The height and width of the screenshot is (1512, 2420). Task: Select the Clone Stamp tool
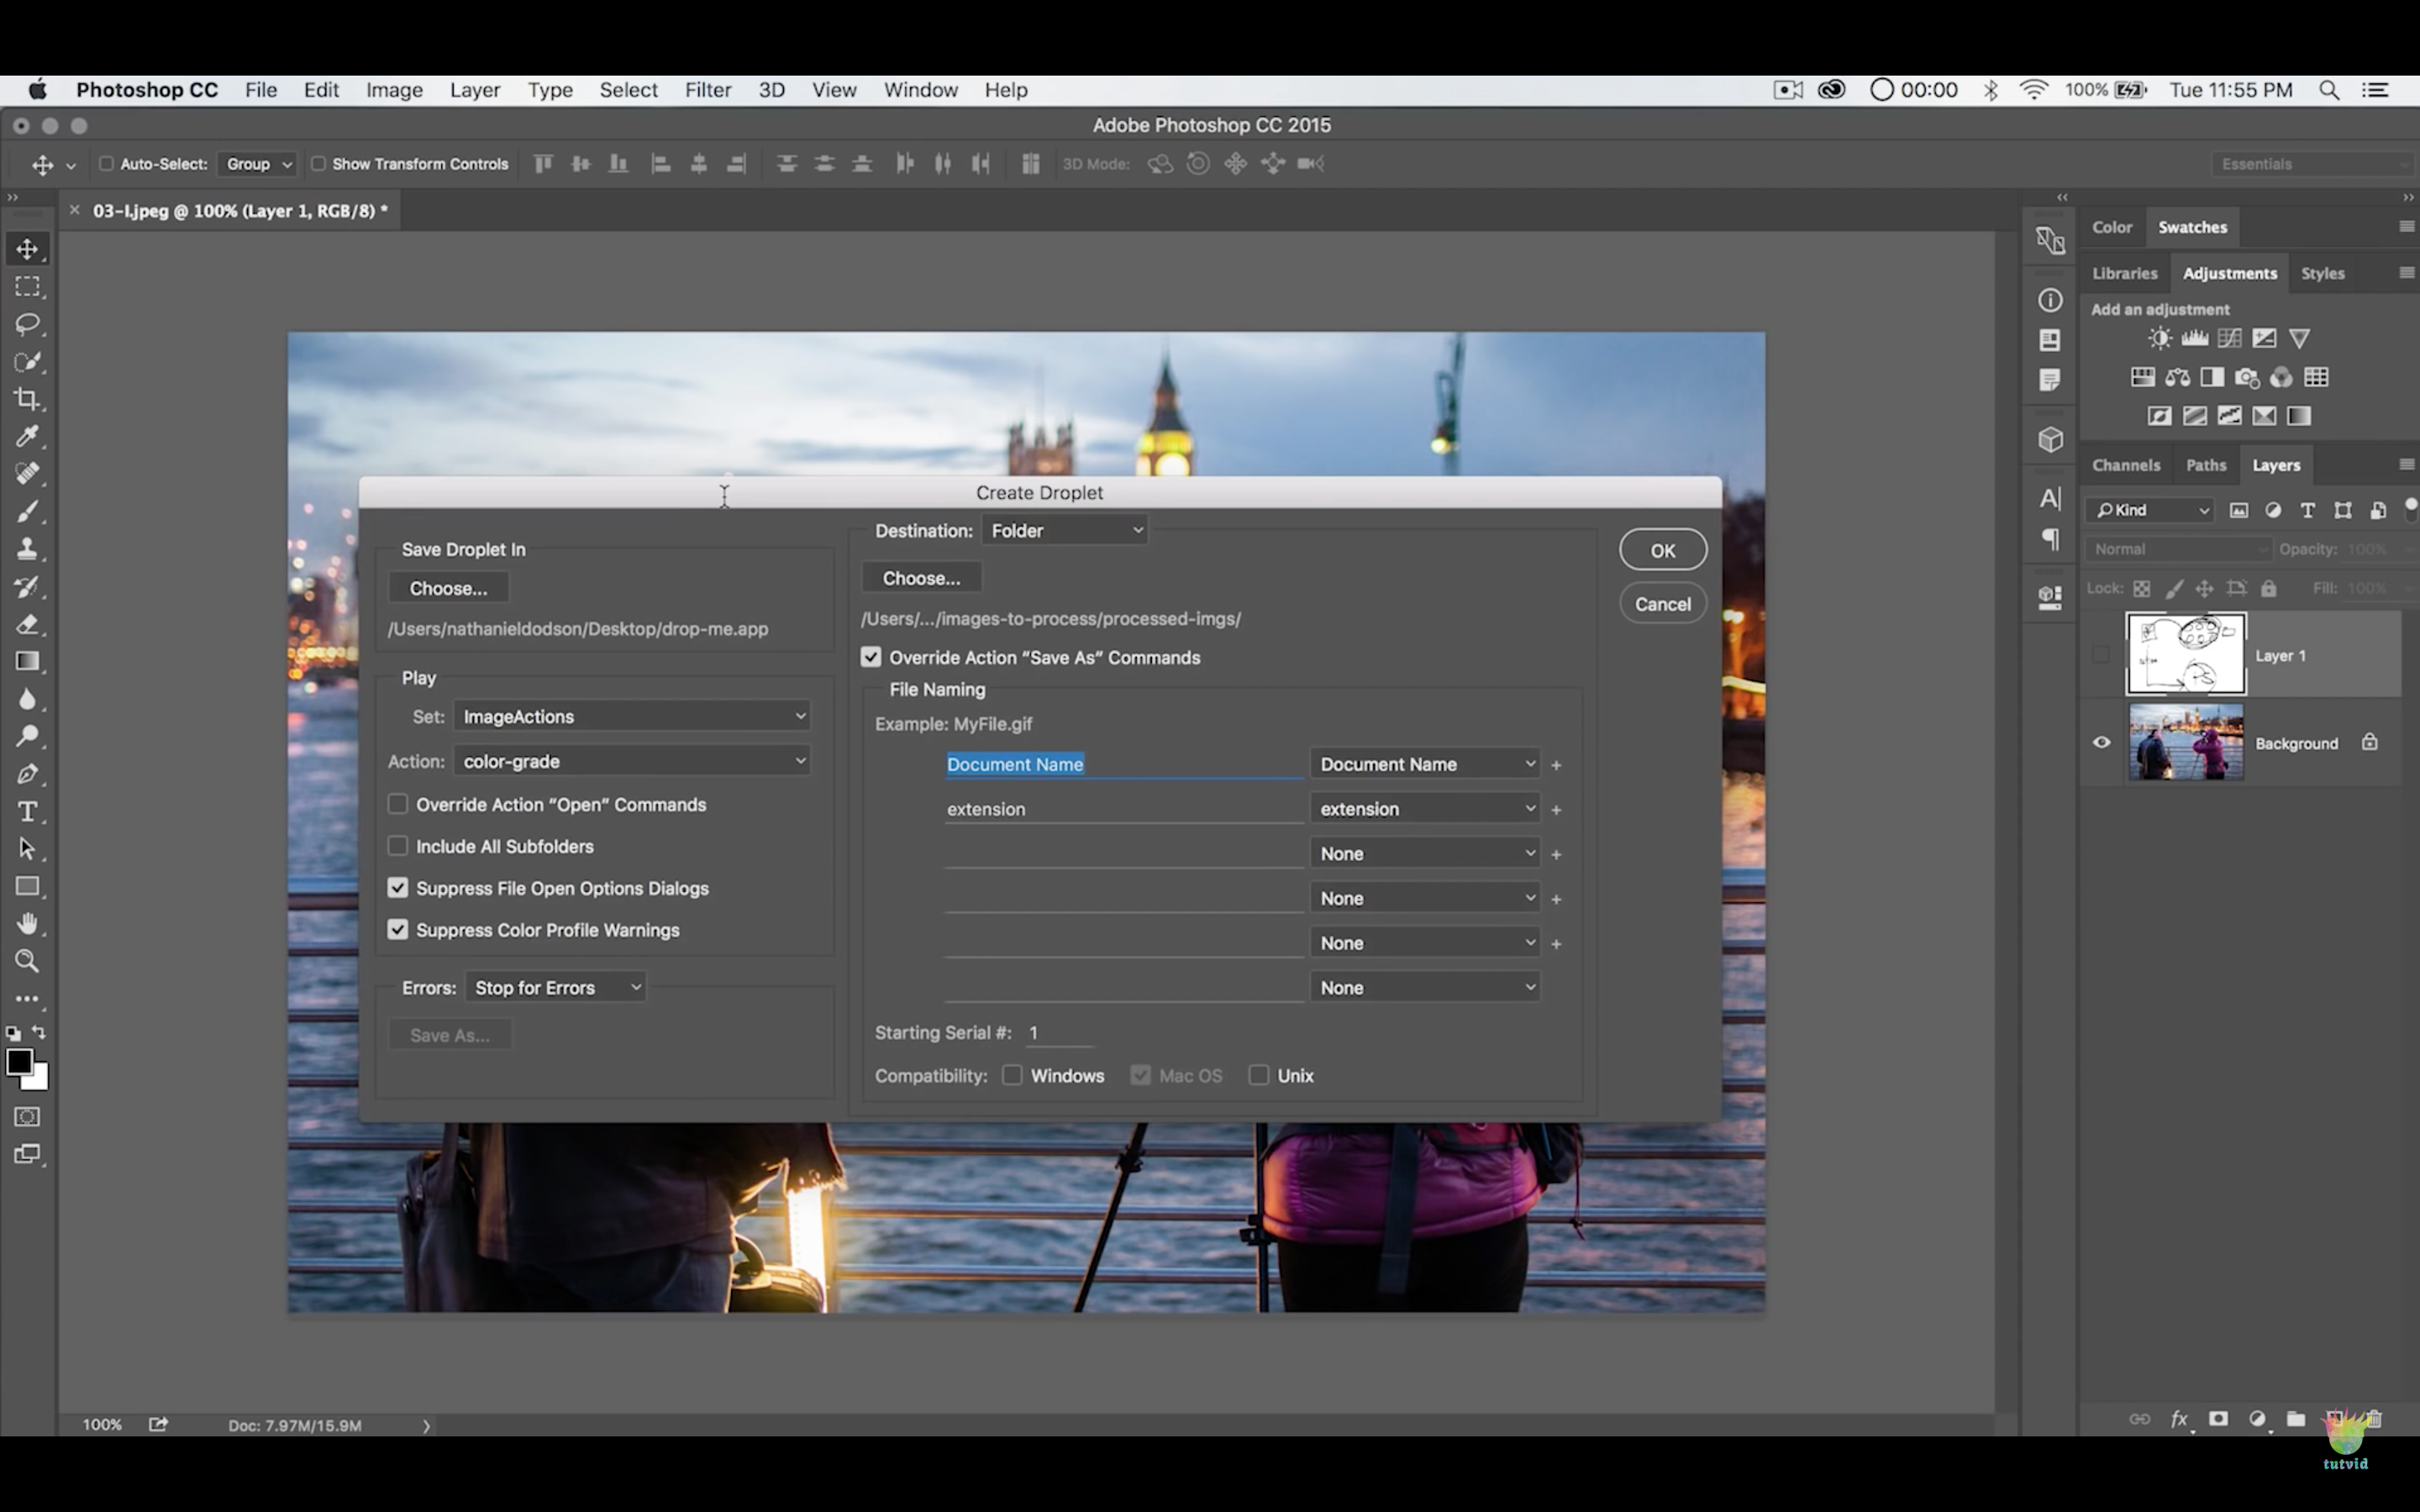point(27,549)
